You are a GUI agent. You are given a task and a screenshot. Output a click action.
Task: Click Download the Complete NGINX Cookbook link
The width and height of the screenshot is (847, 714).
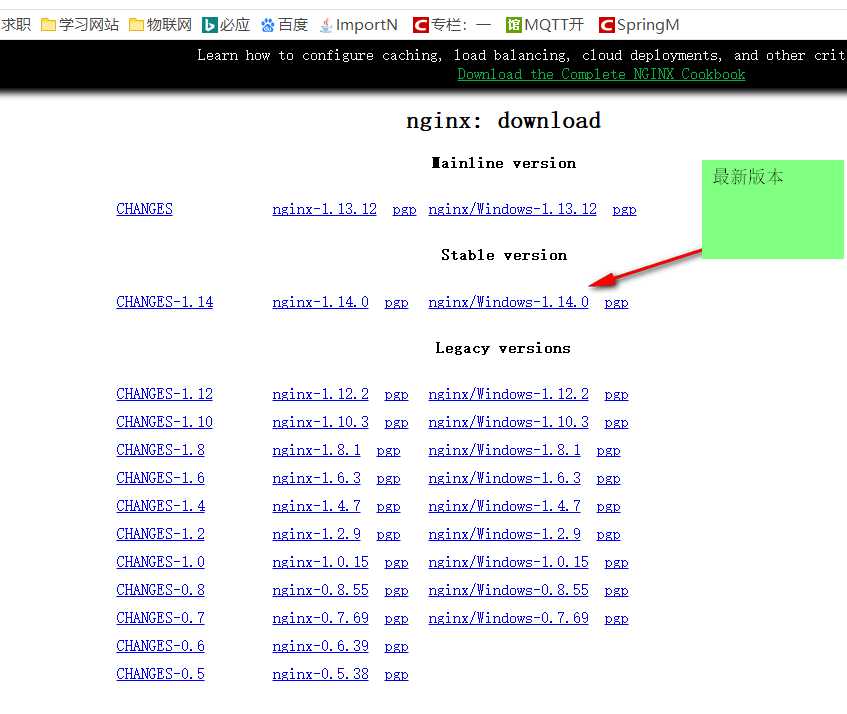point(601,74)
